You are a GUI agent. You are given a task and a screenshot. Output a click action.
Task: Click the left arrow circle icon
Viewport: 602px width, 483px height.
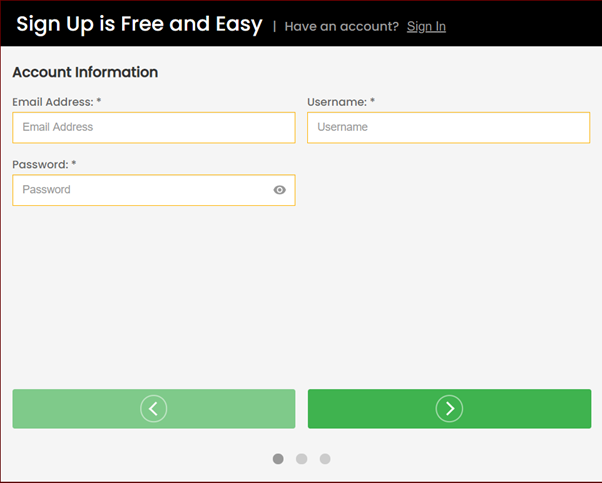[x=153, y=408]
